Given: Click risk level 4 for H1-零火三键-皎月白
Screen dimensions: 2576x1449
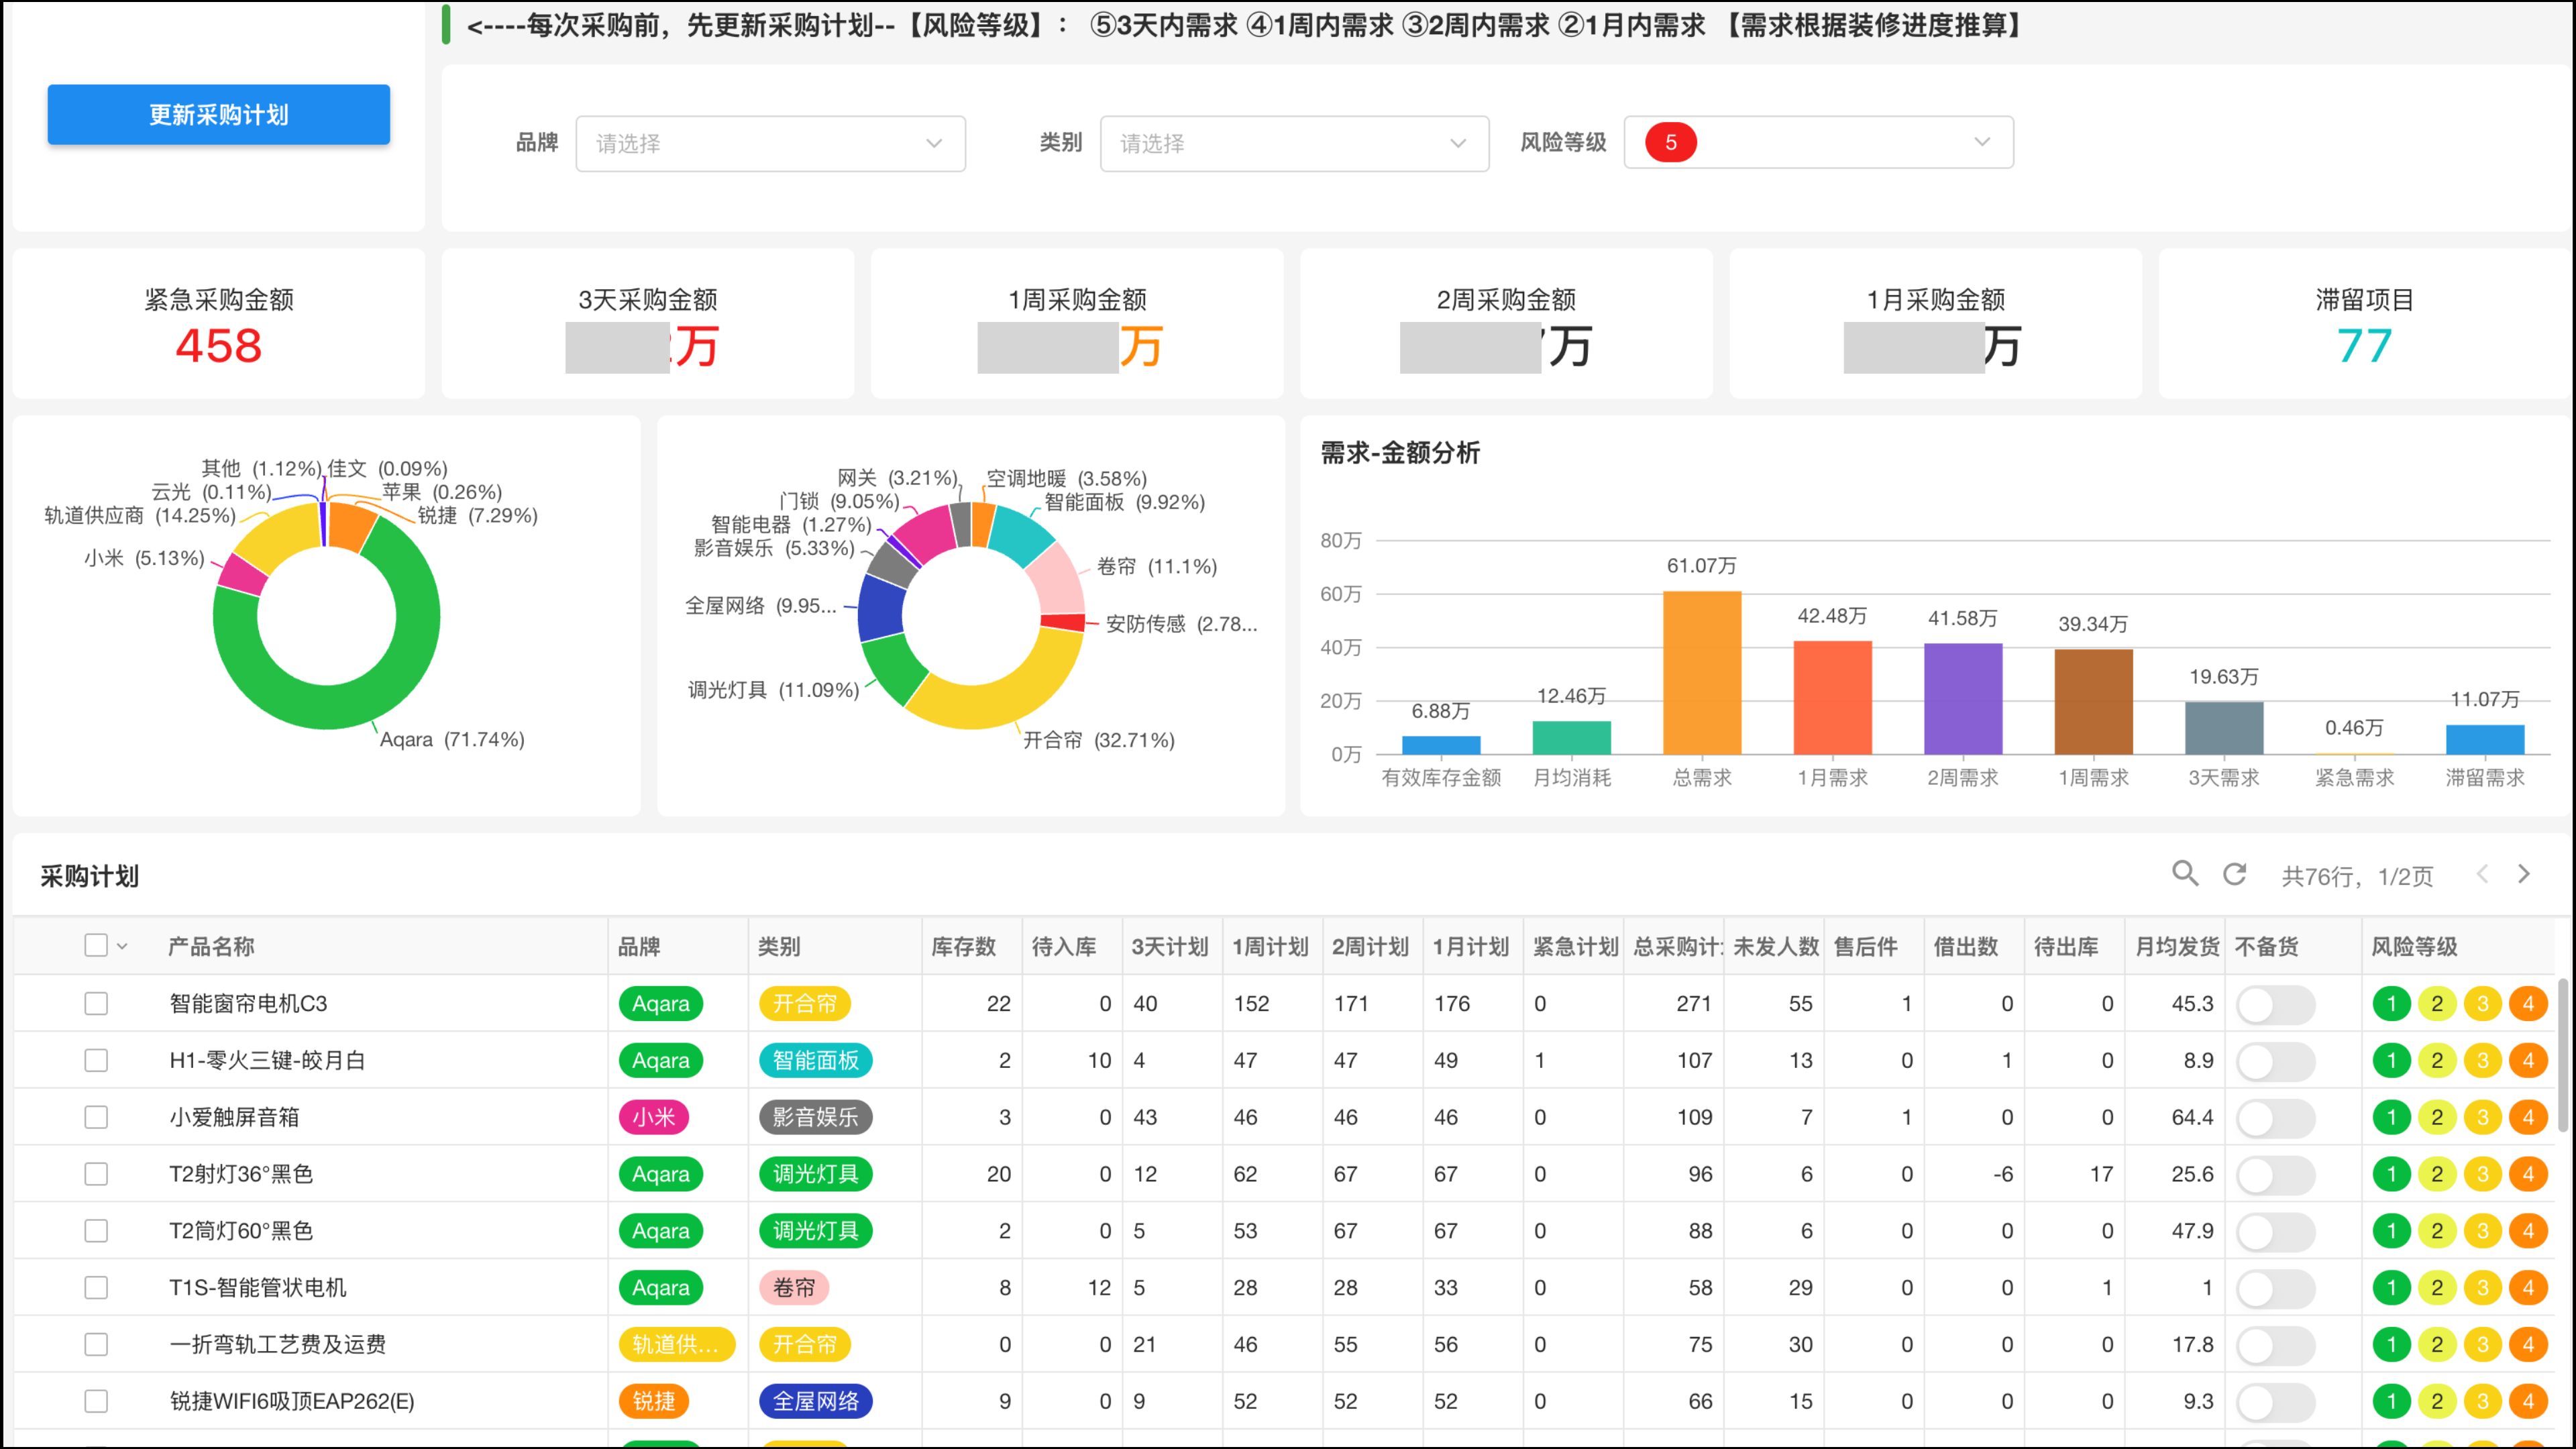Looking at the screenshot, I should [2529, 1061].
